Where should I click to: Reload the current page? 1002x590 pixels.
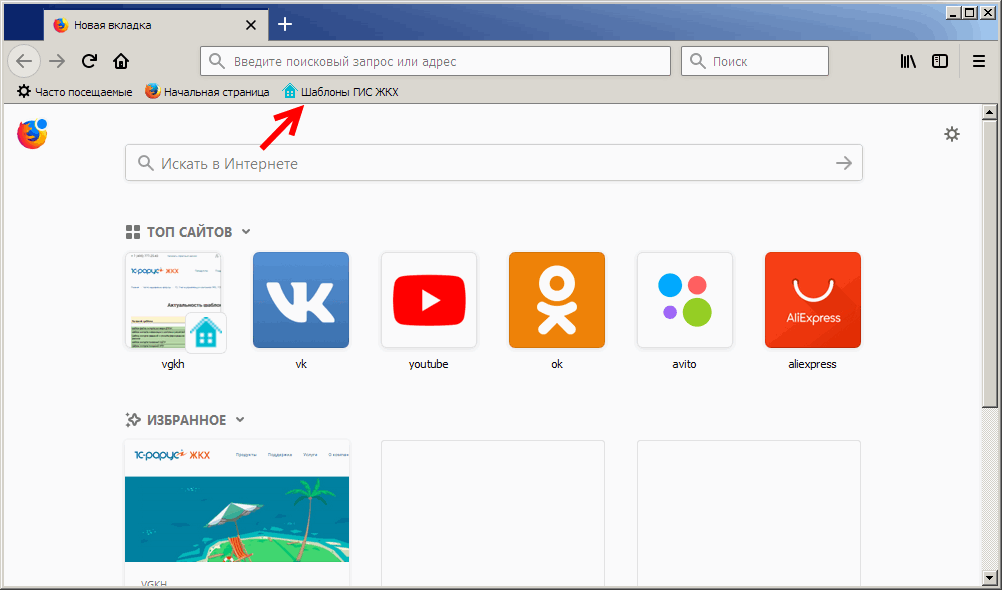tap(89, 61)
